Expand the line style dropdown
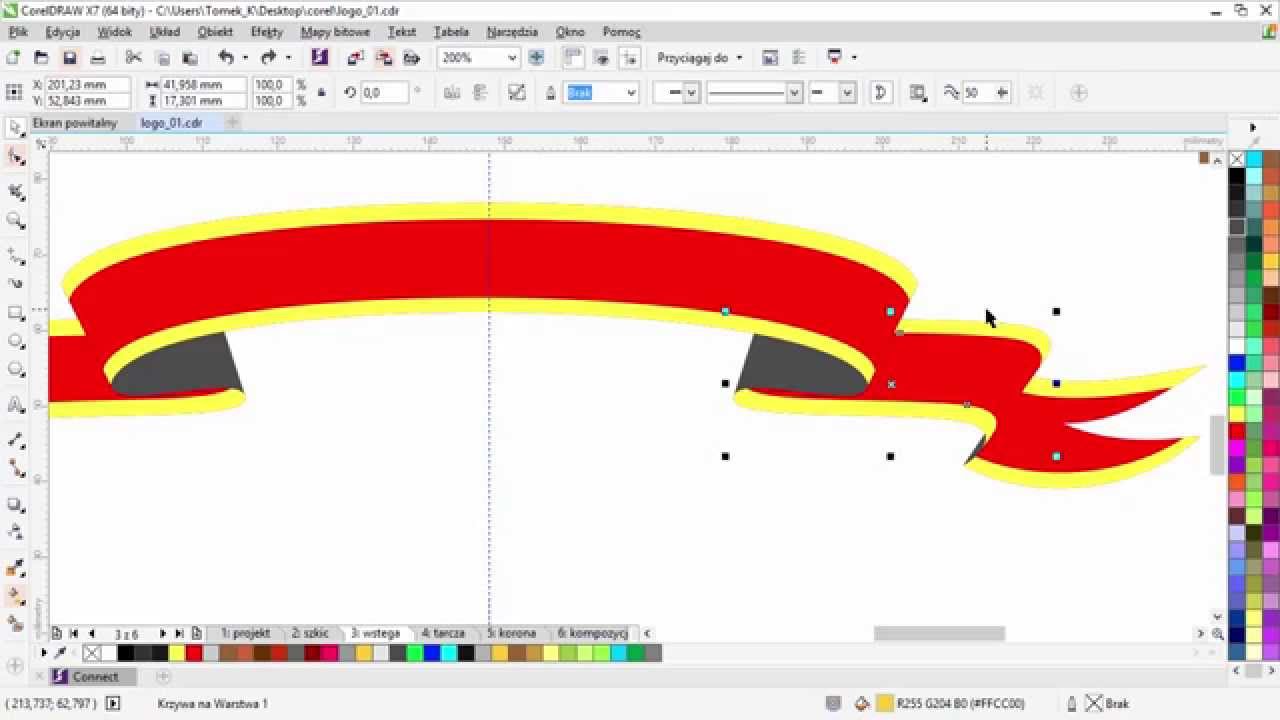This screenshot has height=720, width=1280. [x=794, y=93]
